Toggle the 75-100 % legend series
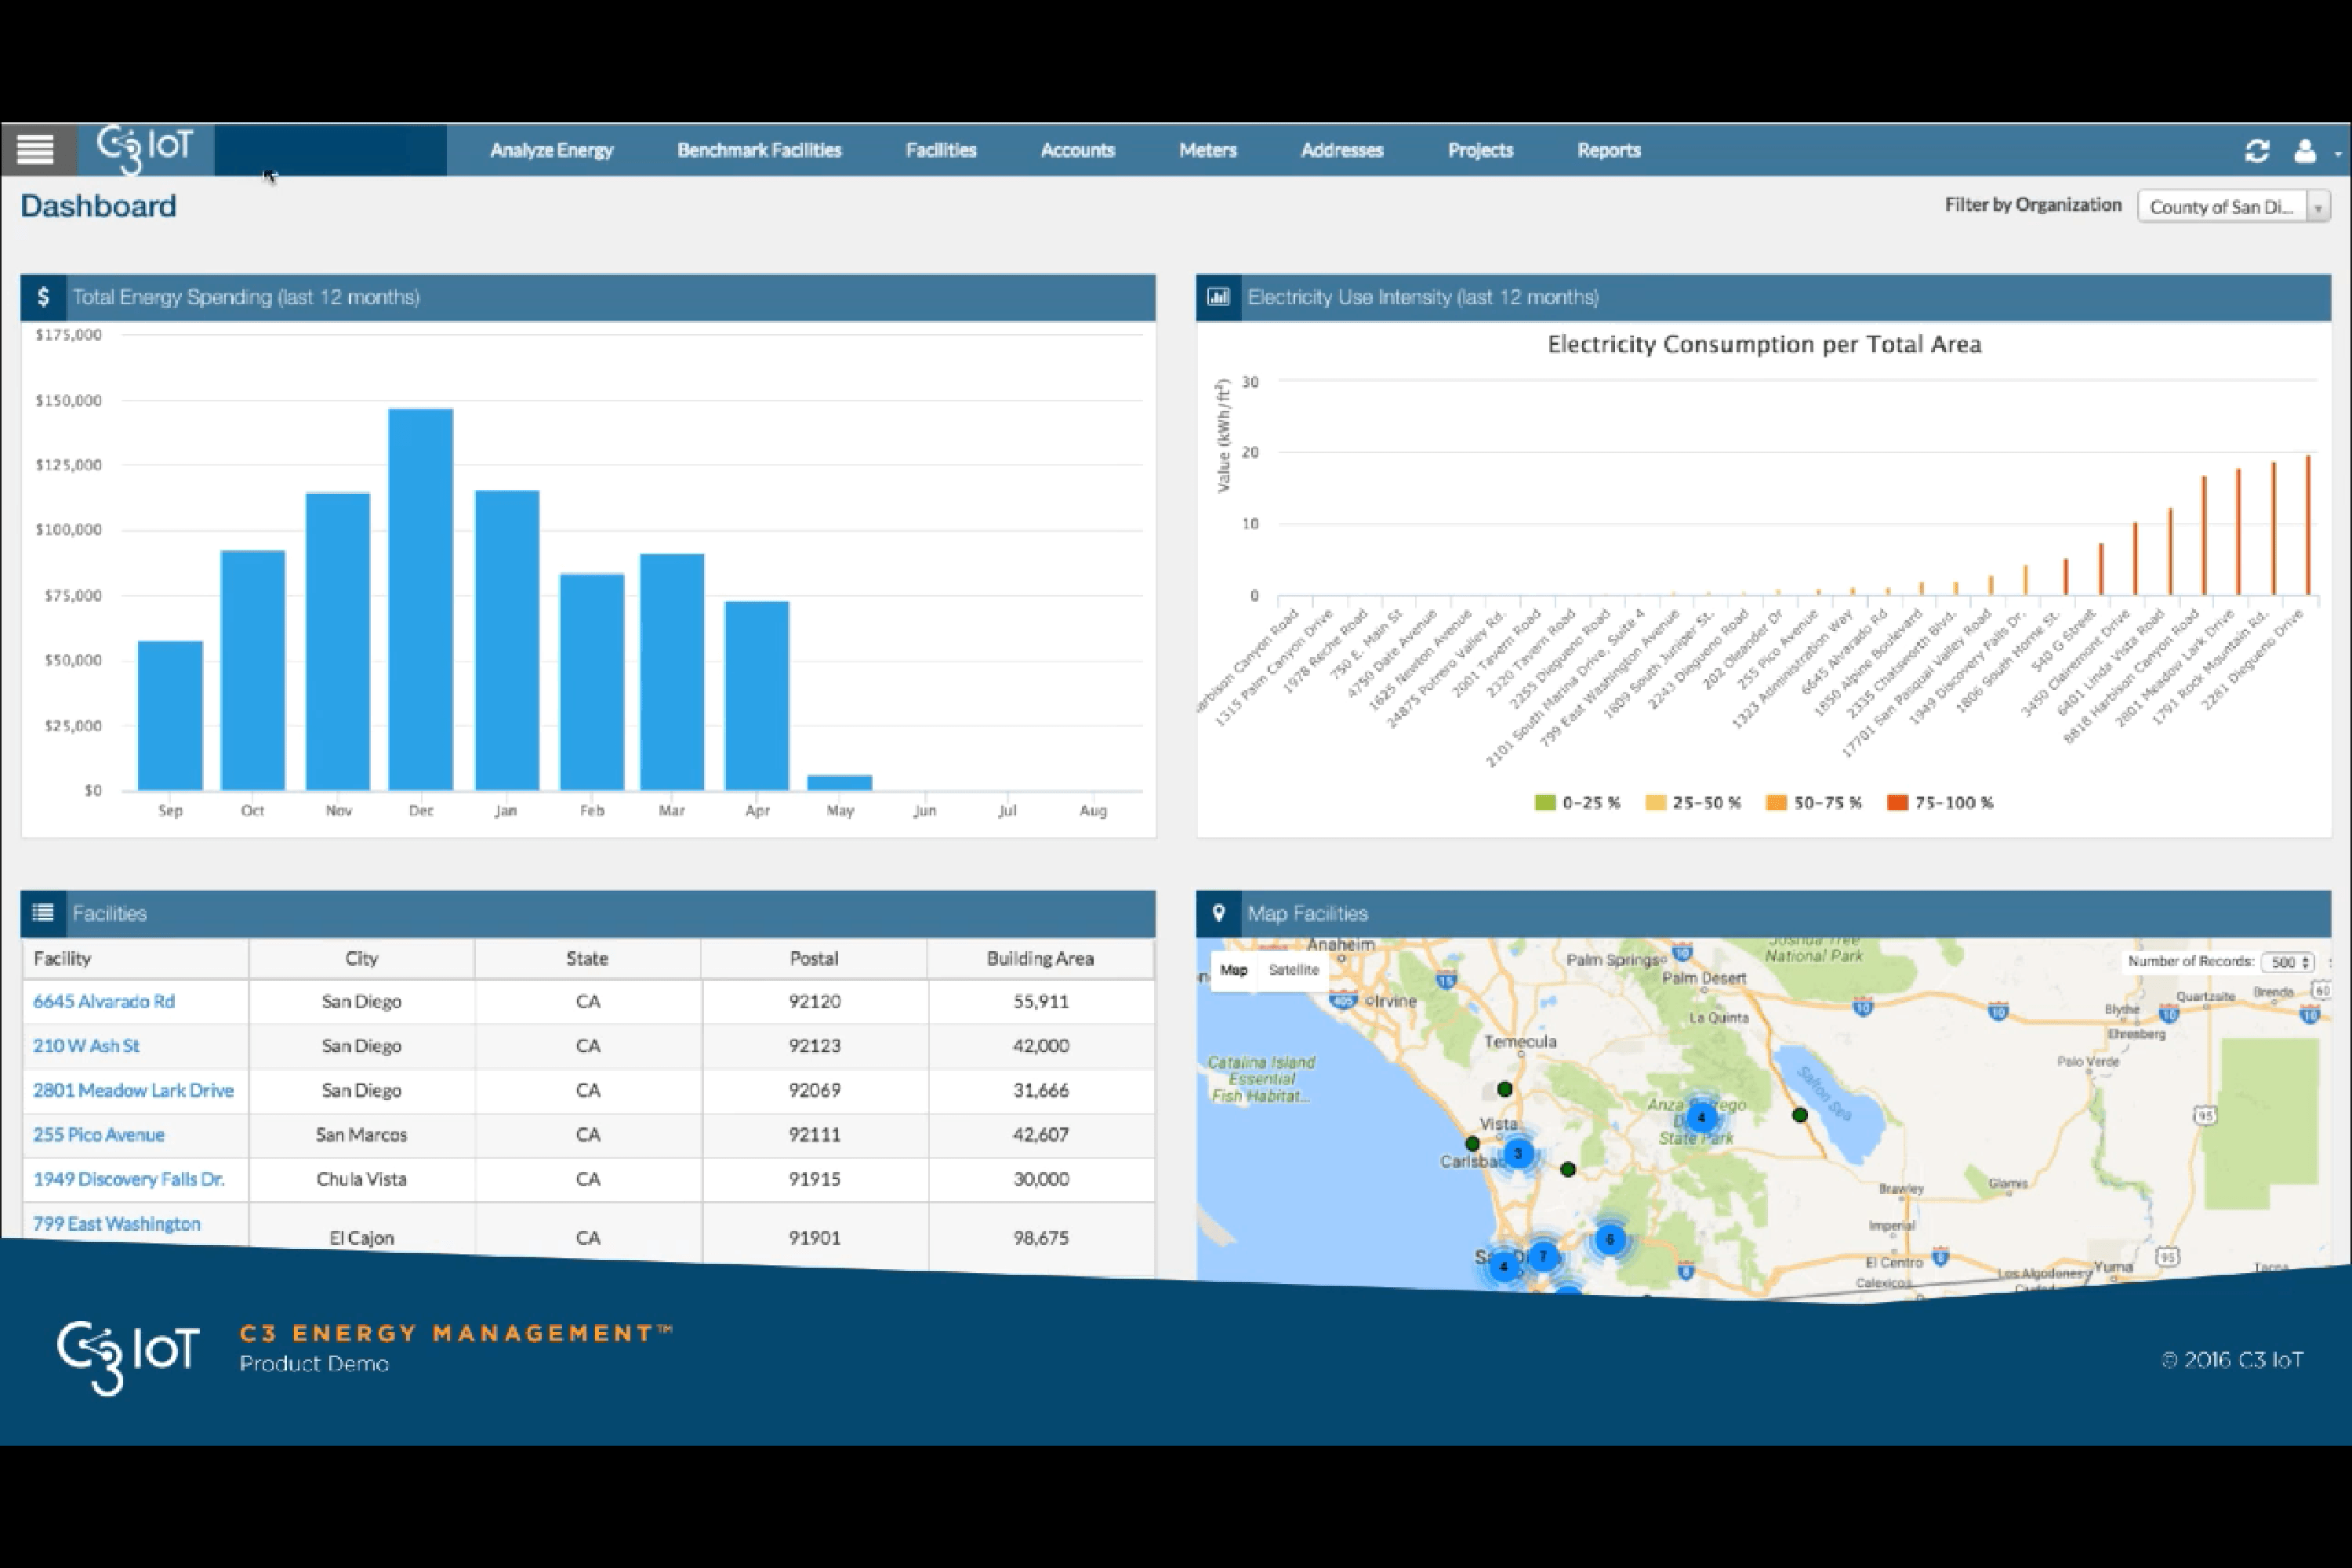Screen dimensions: 2352x1568 point(1940,803)
